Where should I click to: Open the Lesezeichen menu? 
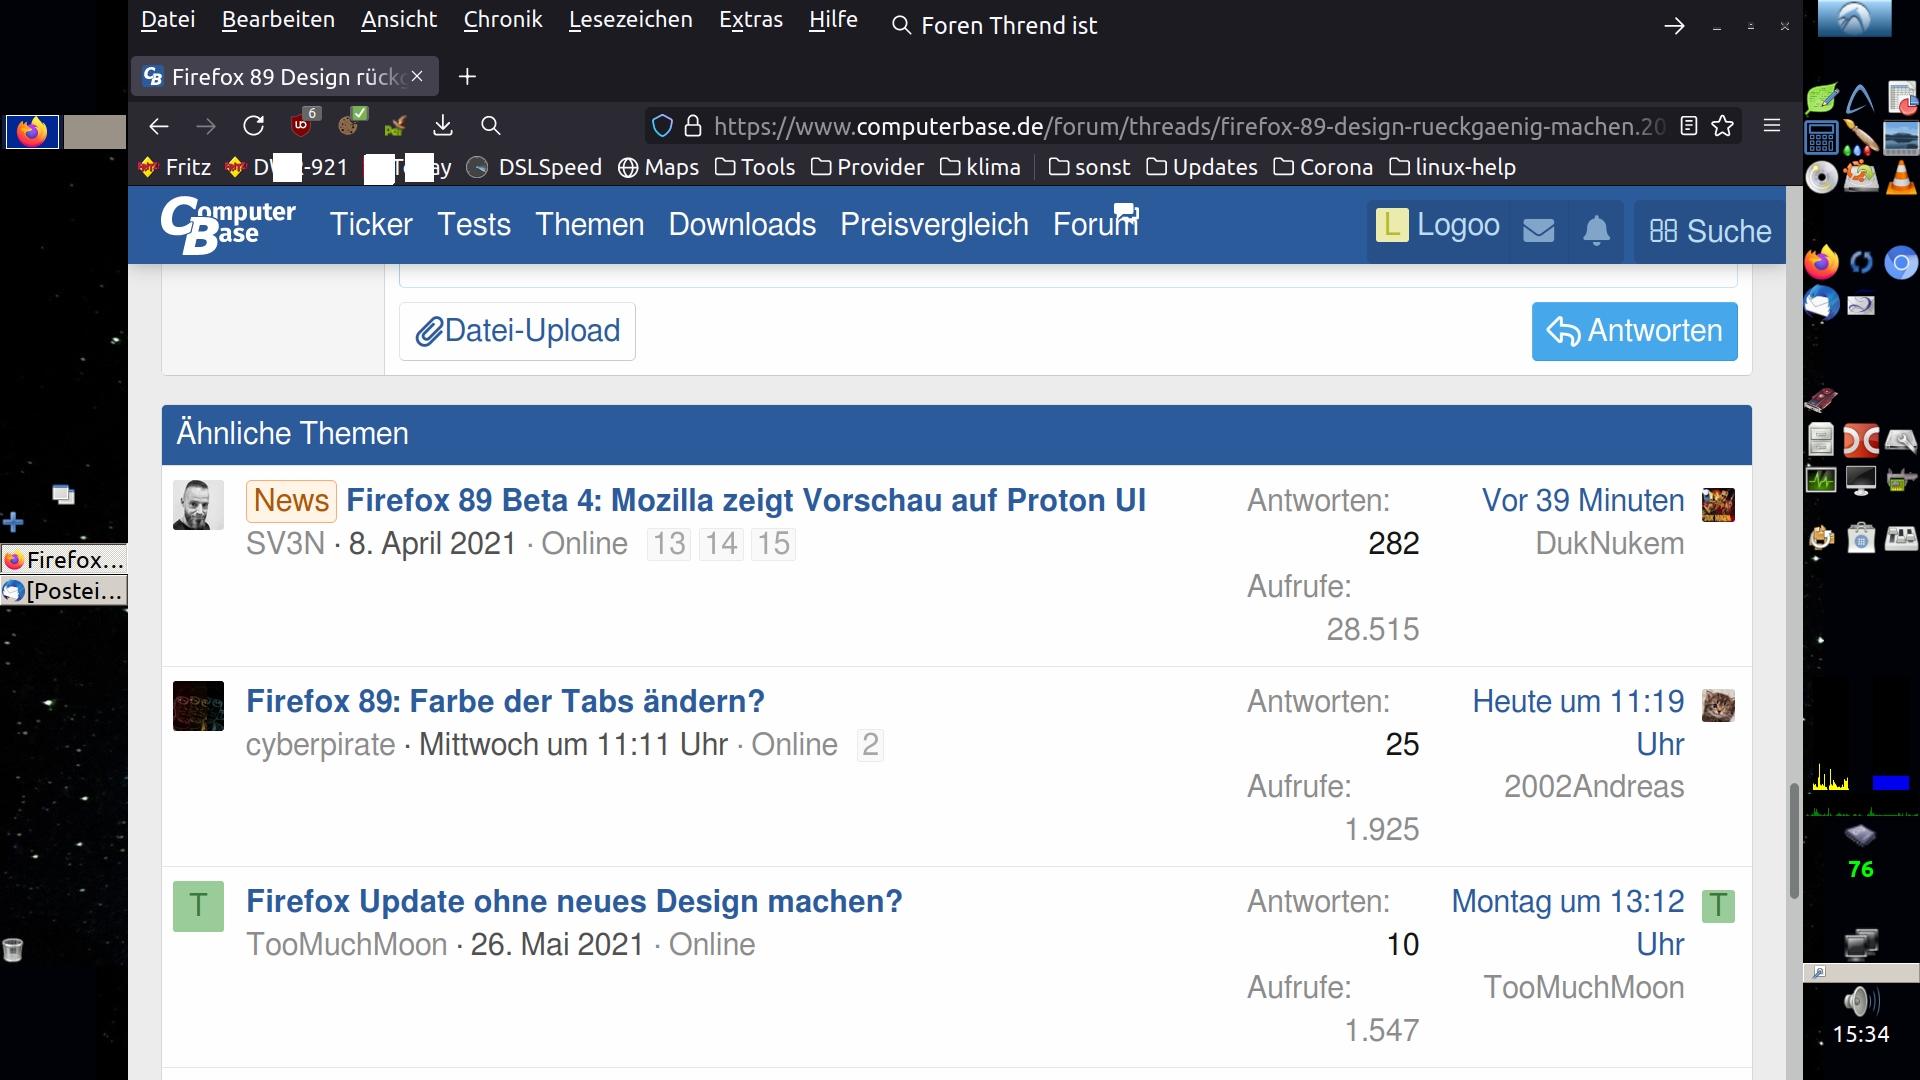coord(630,20)
